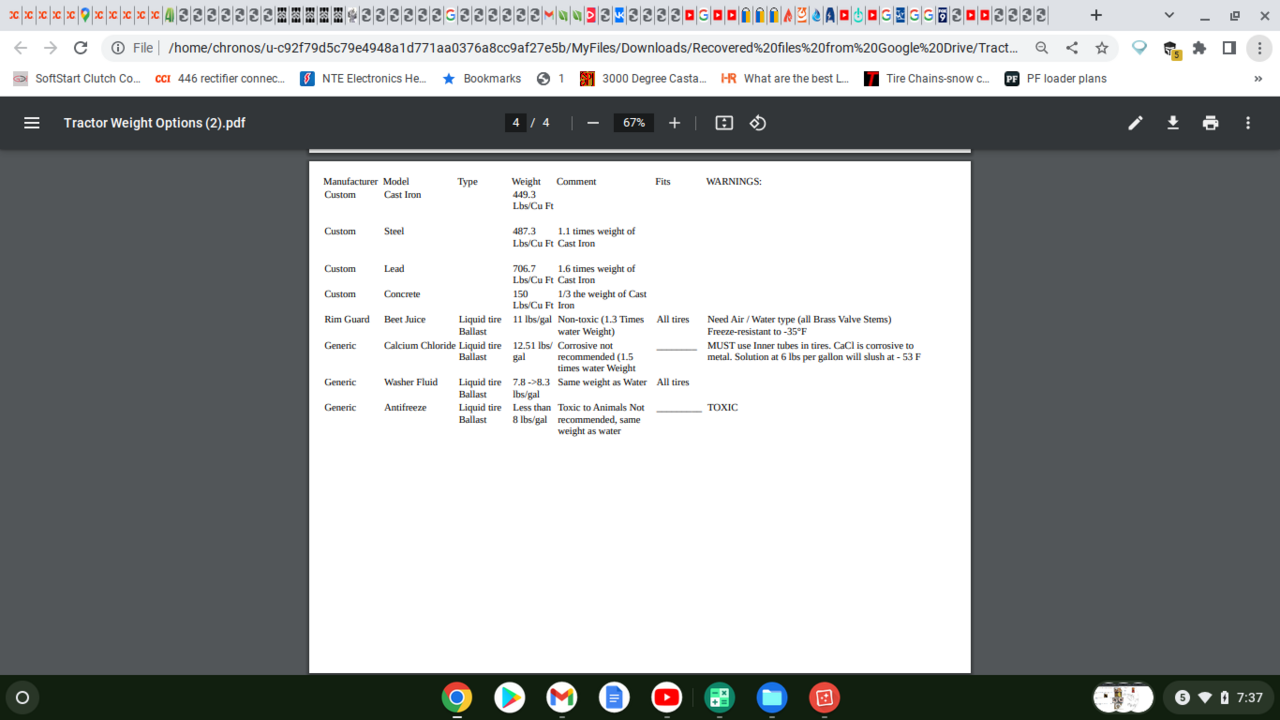Rotate the PDF counterclockwise
The height and width of the screenshot is (720, 1280).
(758, 123)
